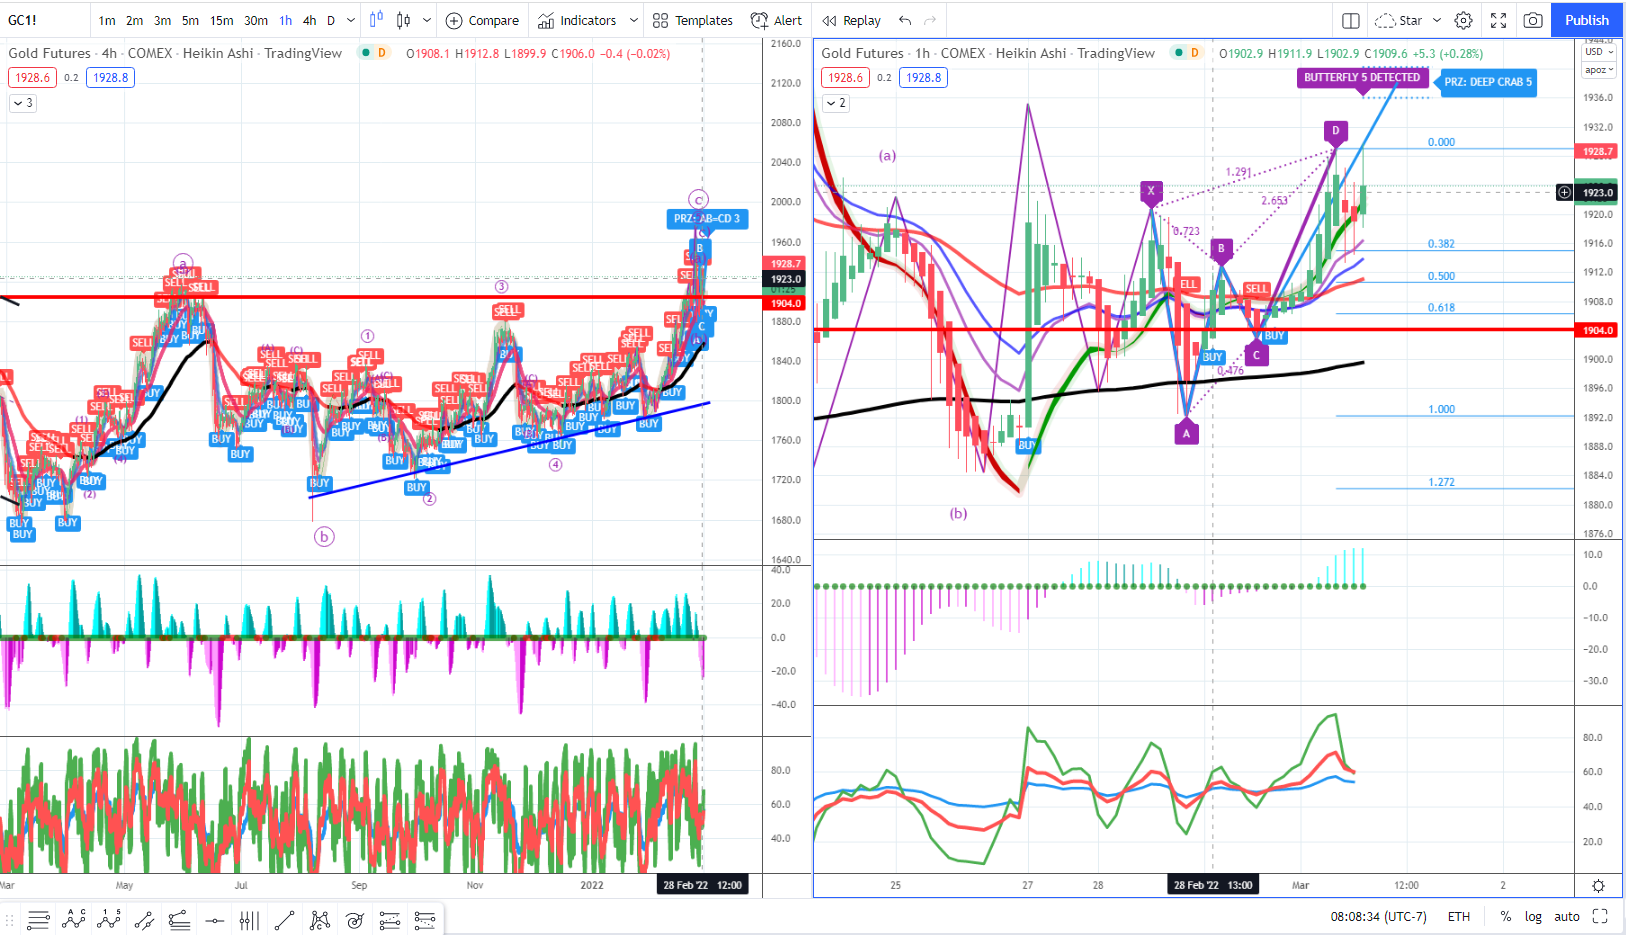Redo the last action
This screenshot has height=935, width=1626.
pyautogui.click(x=930, y=20)
